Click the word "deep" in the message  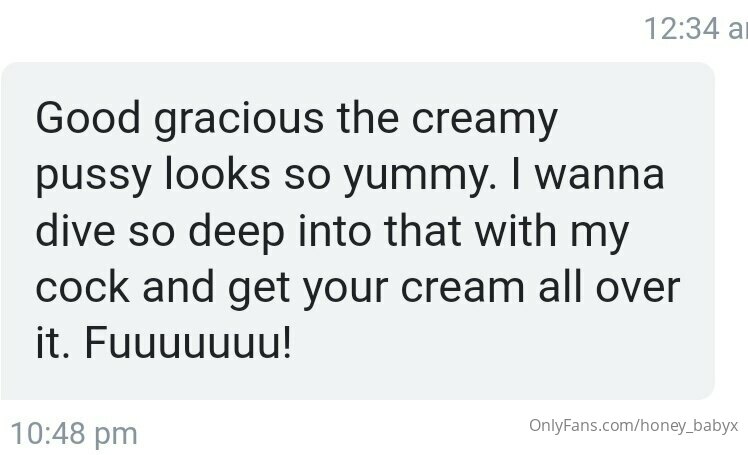[237, 233]
